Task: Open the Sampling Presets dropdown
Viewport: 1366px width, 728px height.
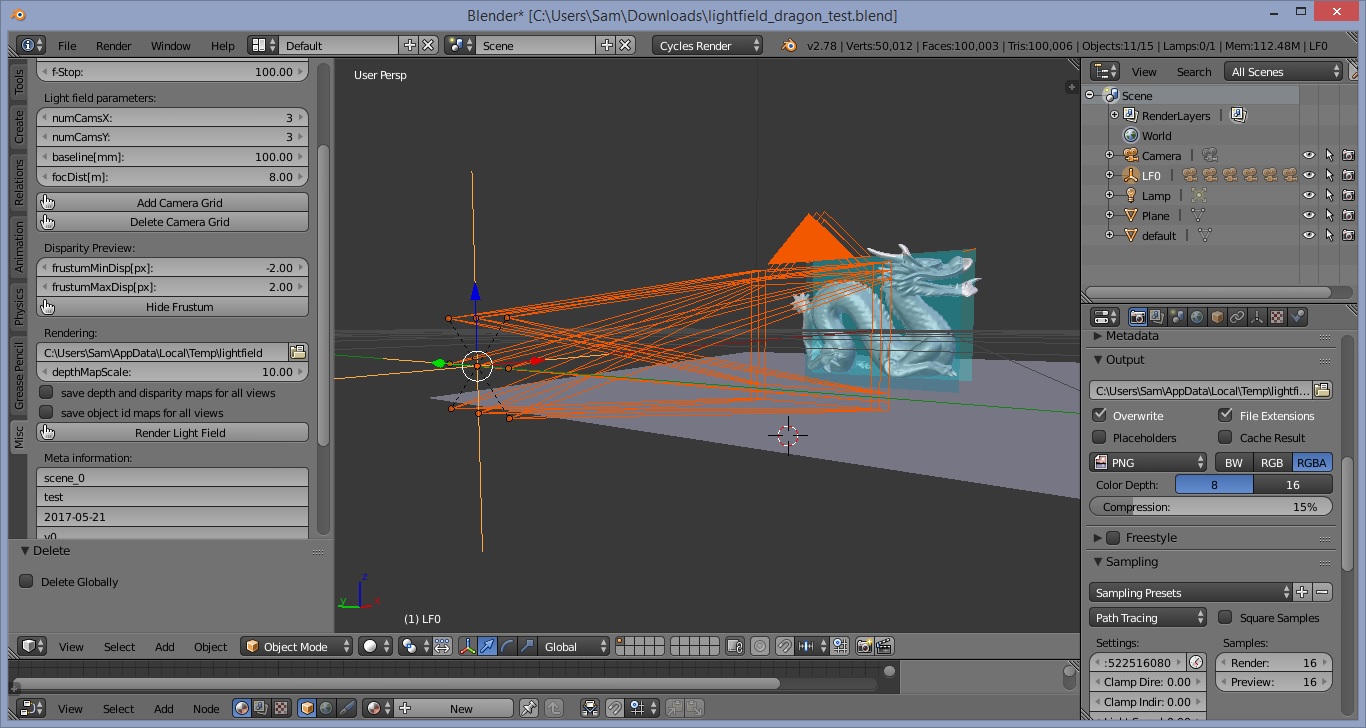Action: coord(1190,592)
